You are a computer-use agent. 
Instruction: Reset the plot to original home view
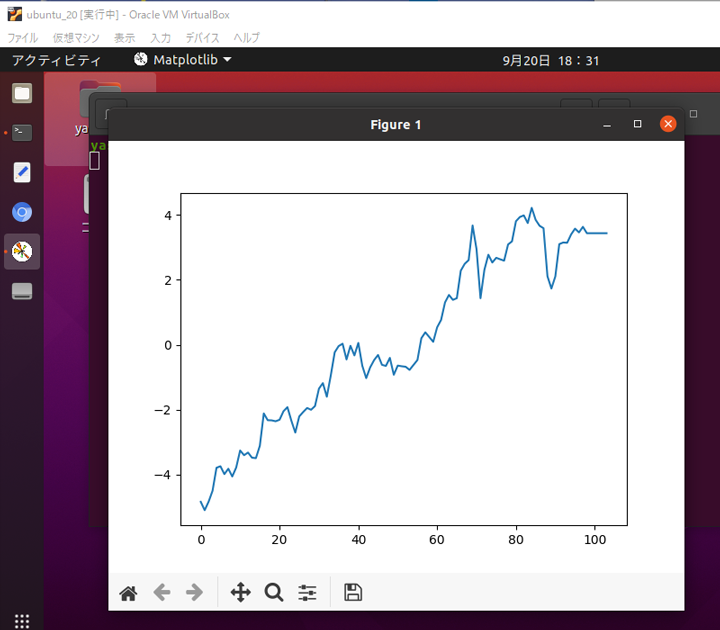128,593
